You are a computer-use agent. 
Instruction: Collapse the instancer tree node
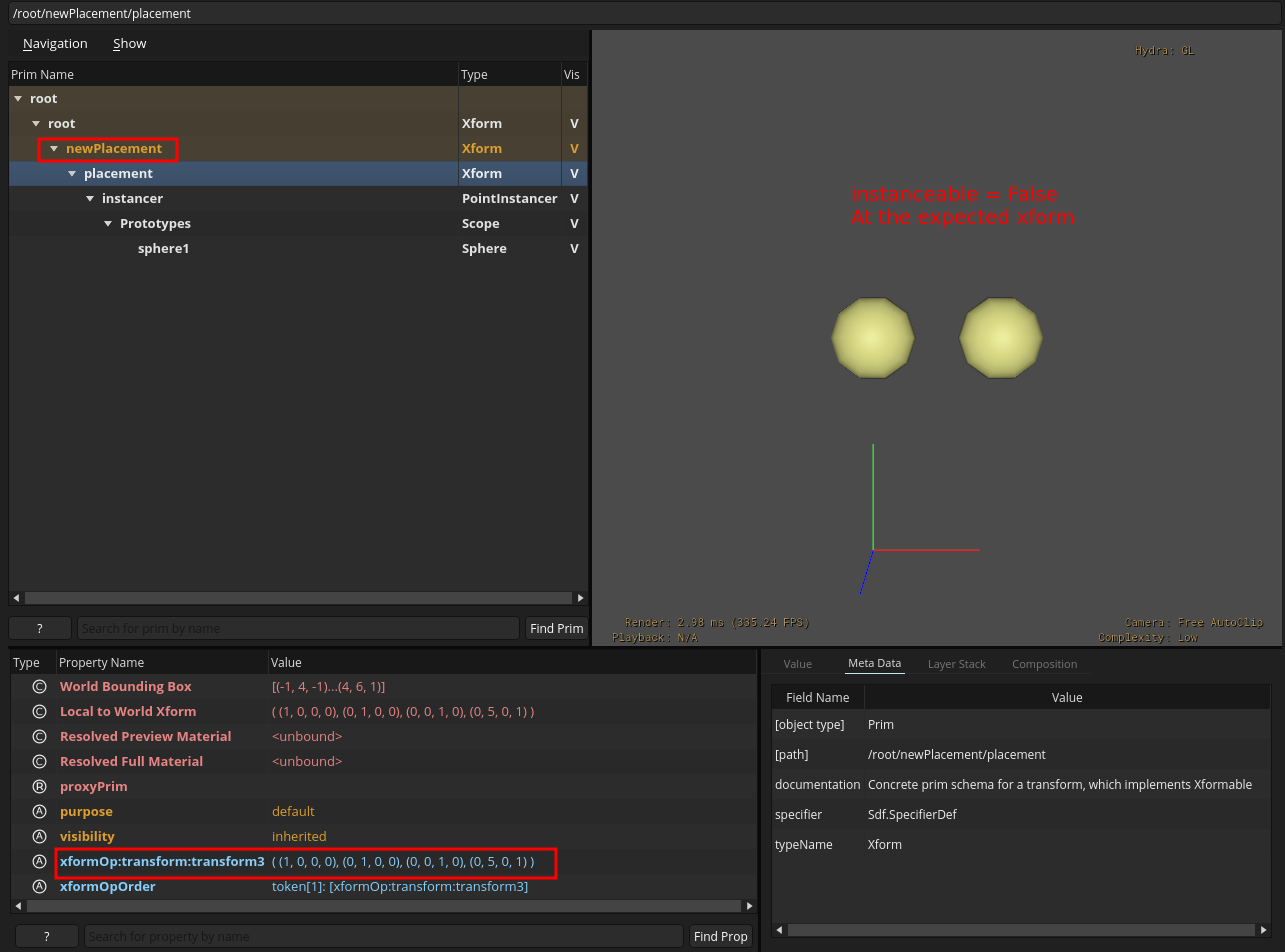point(90,199)
